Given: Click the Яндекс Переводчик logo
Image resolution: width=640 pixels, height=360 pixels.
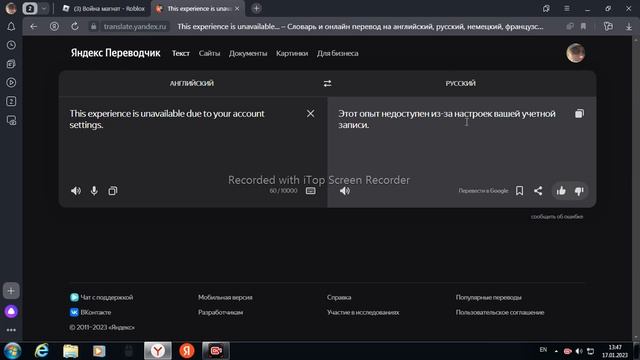Looking at the screenshot, I should coord(116,53).
